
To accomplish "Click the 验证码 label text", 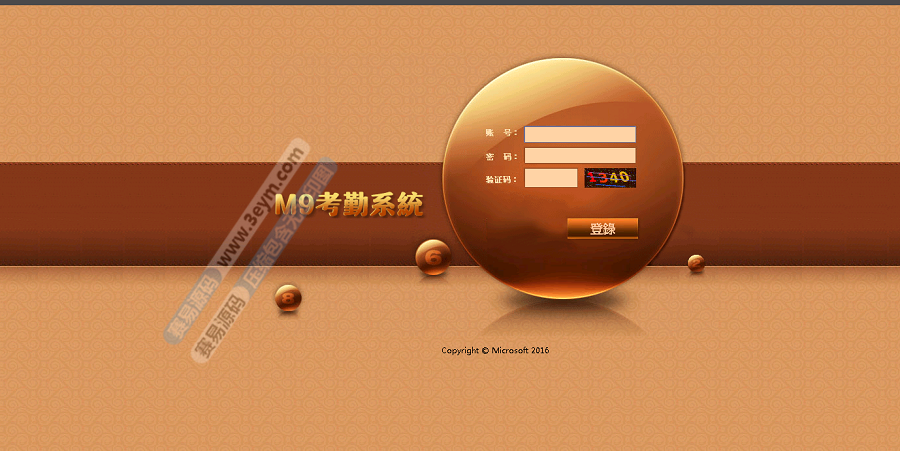I will [x=500, y=180].
